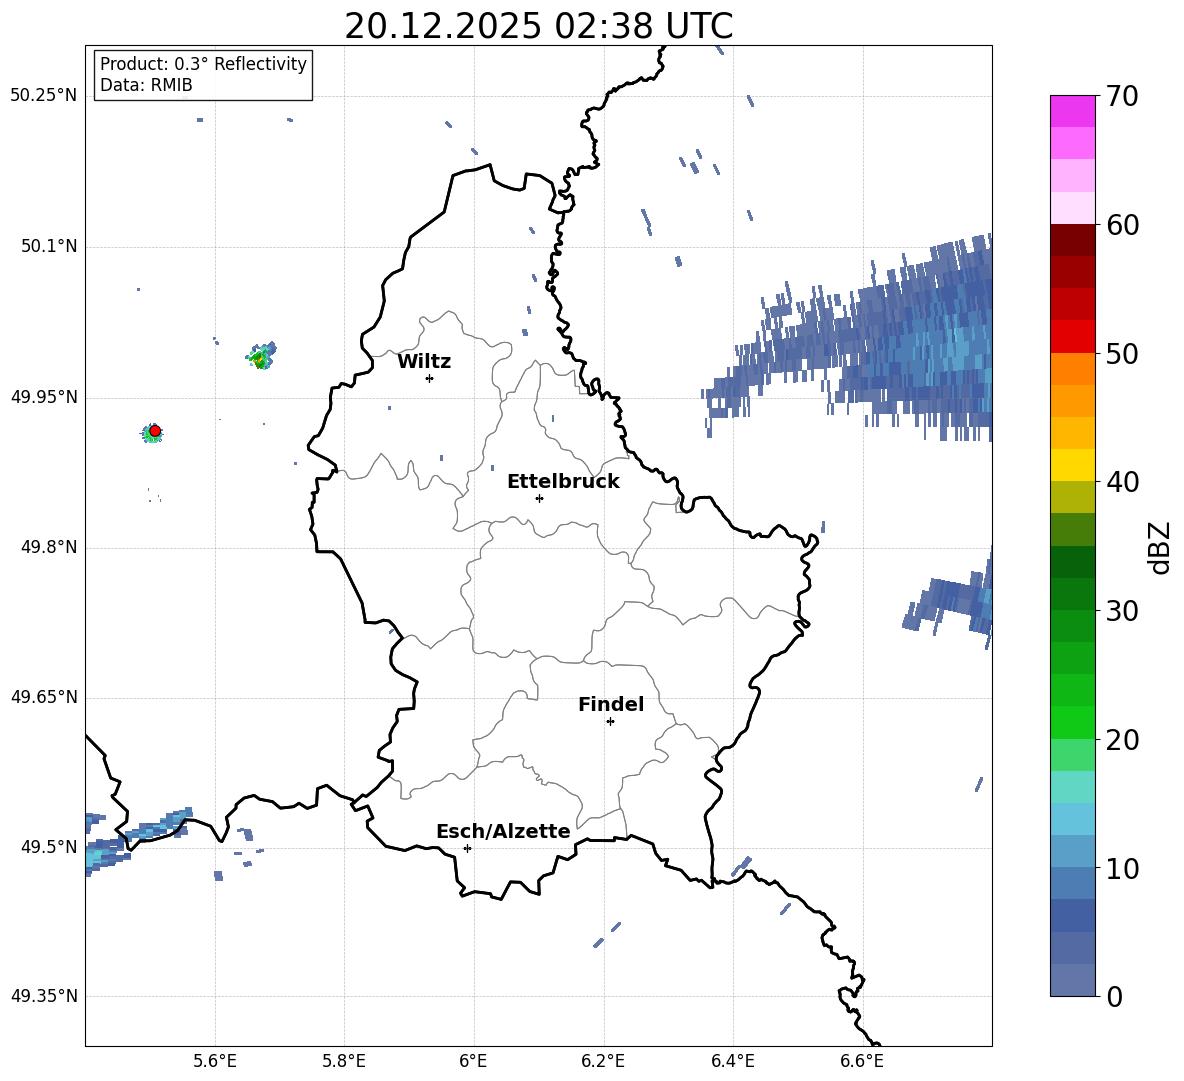Screen dimensions: 1184x1081
Task: Click the colorbar tick value 70
Action: (1121, 96)
